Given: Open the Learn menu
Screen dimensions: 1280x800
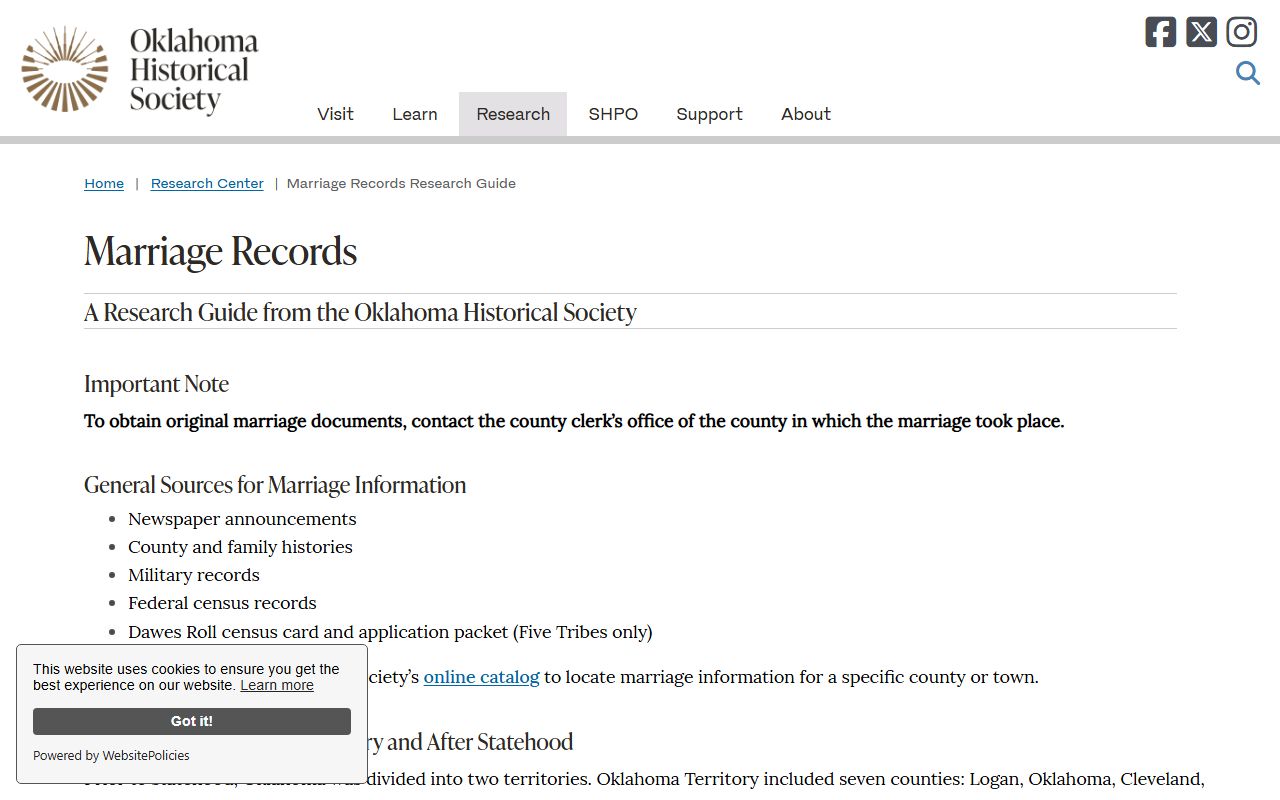Looking at the screenshot, I should point(415,114).
